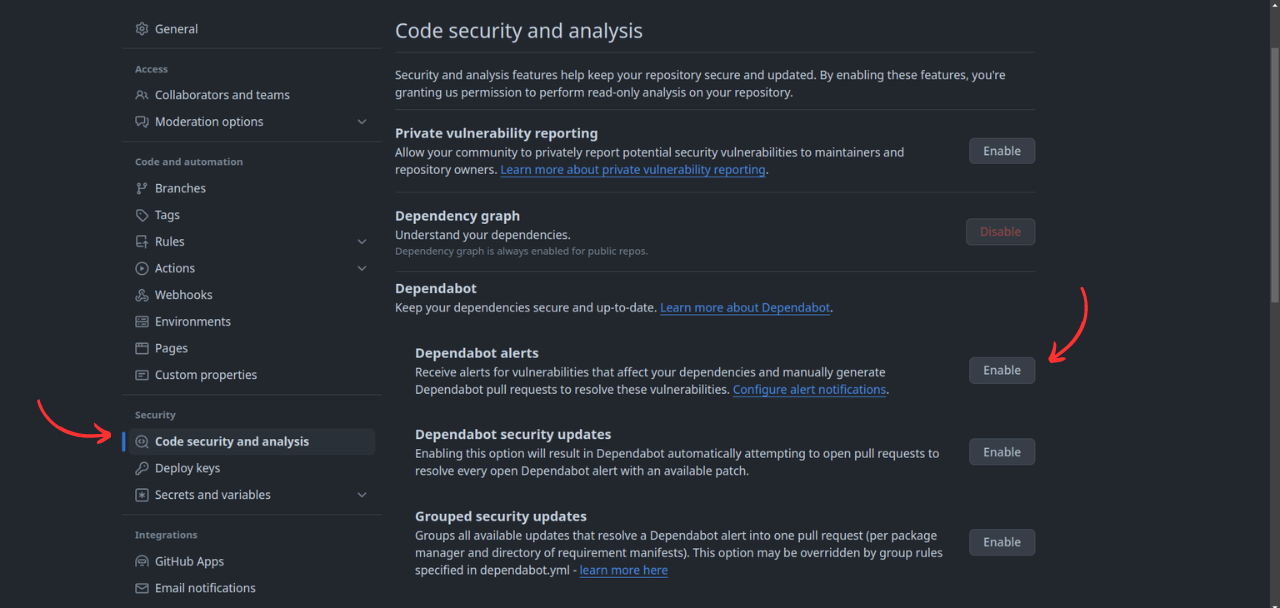Enable Dependabot alerts
Viewport: 1280px width, 608px height.
(1001, 370)
